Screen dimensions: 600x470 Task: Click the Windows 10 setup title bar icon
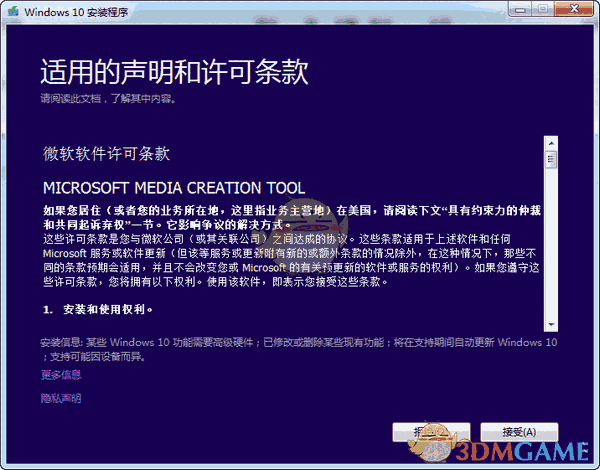click(13, 11)
